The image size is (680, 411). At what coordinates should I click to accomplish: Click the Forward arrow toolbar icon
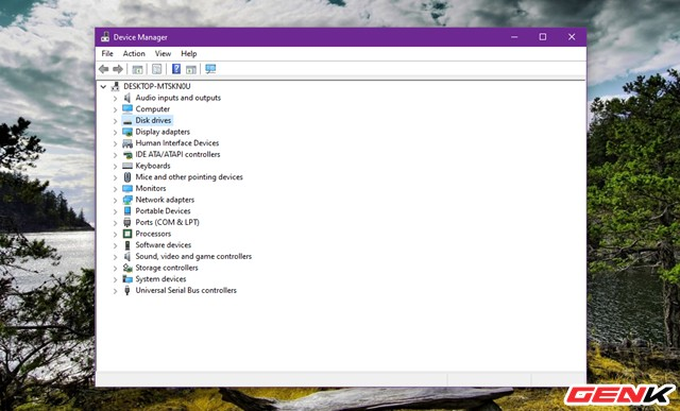(x=118, y=69)
